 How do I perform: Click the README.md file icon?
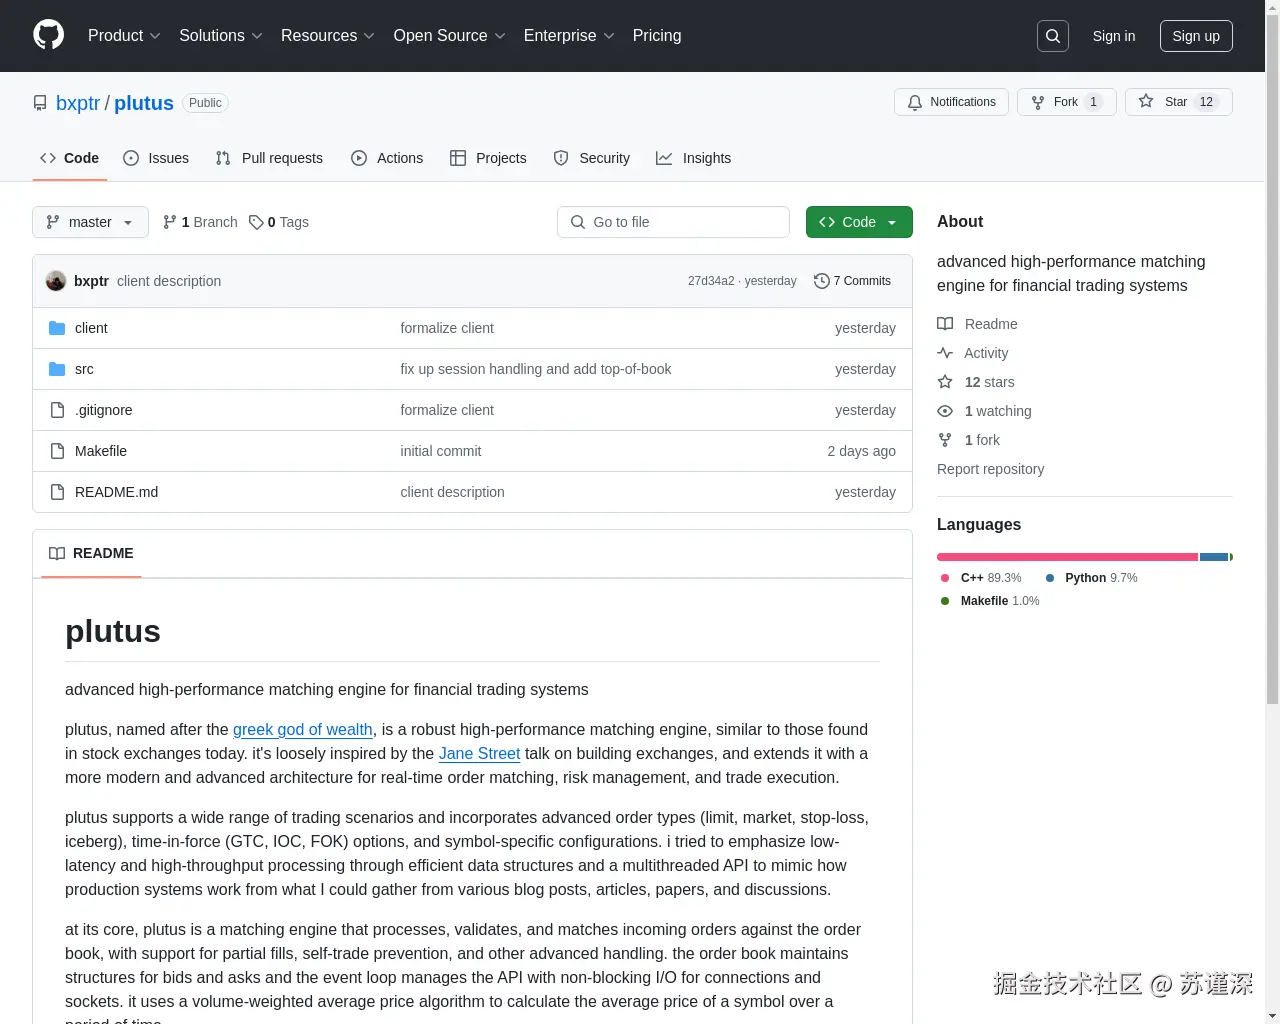(x=57, y=492)
